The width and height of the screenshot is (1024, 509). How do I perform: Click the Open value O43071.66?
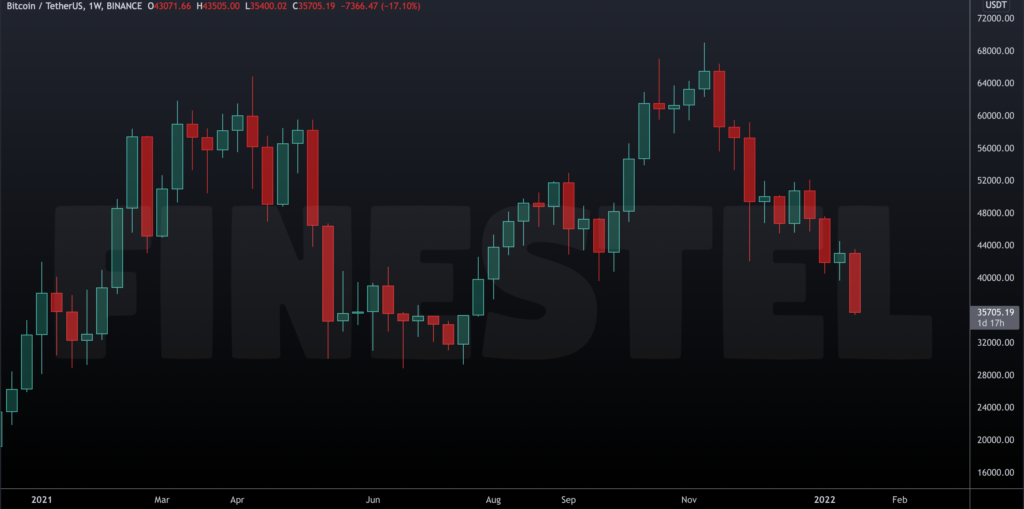(169, 6)
